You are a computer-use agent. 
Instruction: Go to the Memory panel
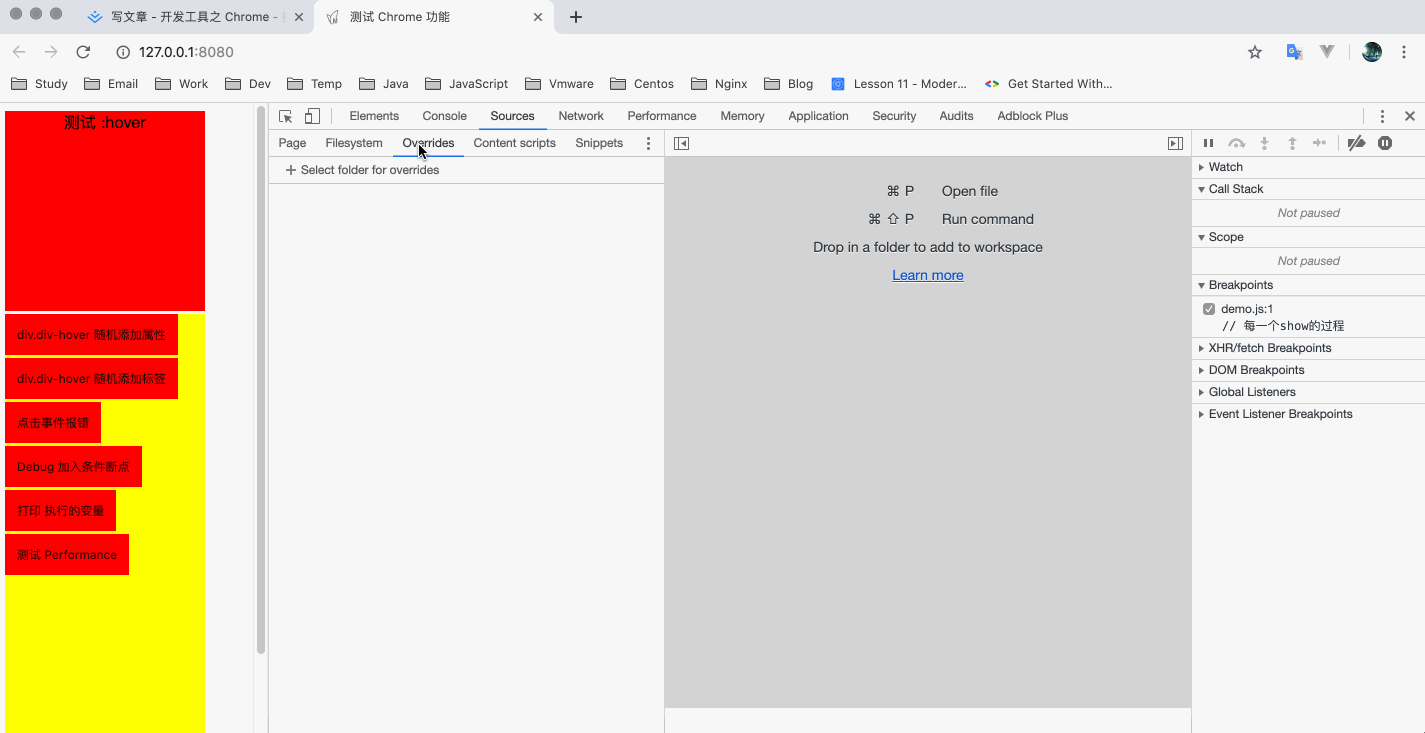point(742,116)
